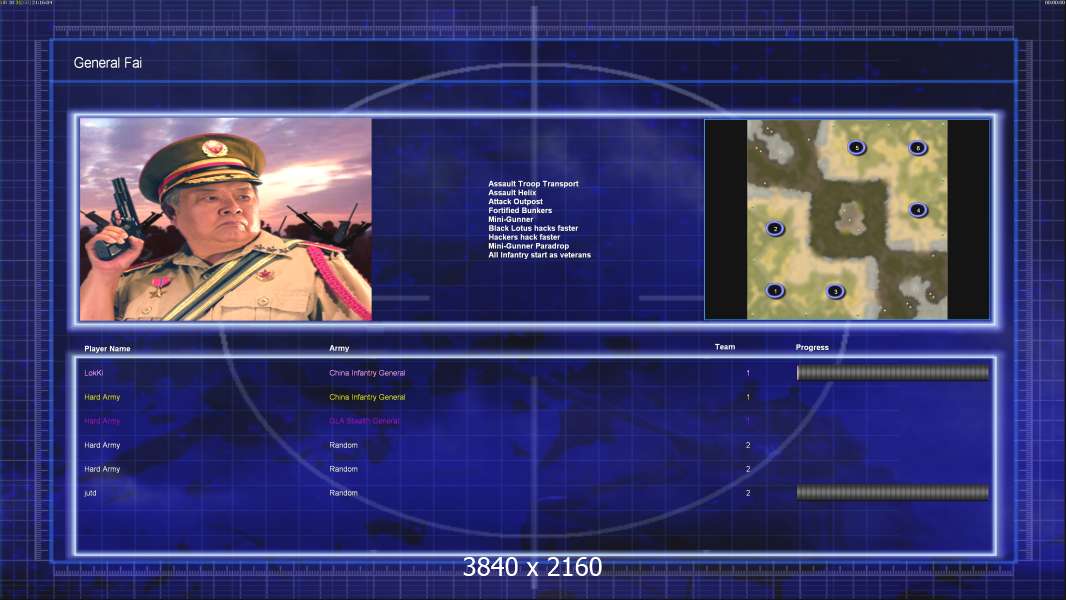
Task: Click player name 'jutd'
Action: [x=90, y=493]
